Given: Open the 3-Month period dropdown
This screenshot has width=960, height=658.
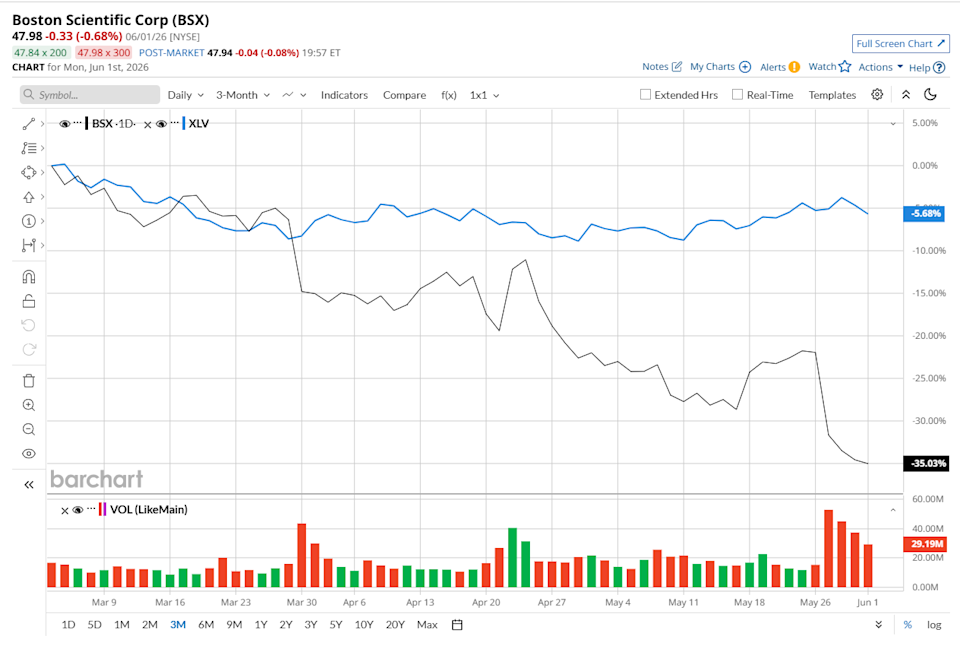Looking at the screenshot, I should tap(242, 95).
